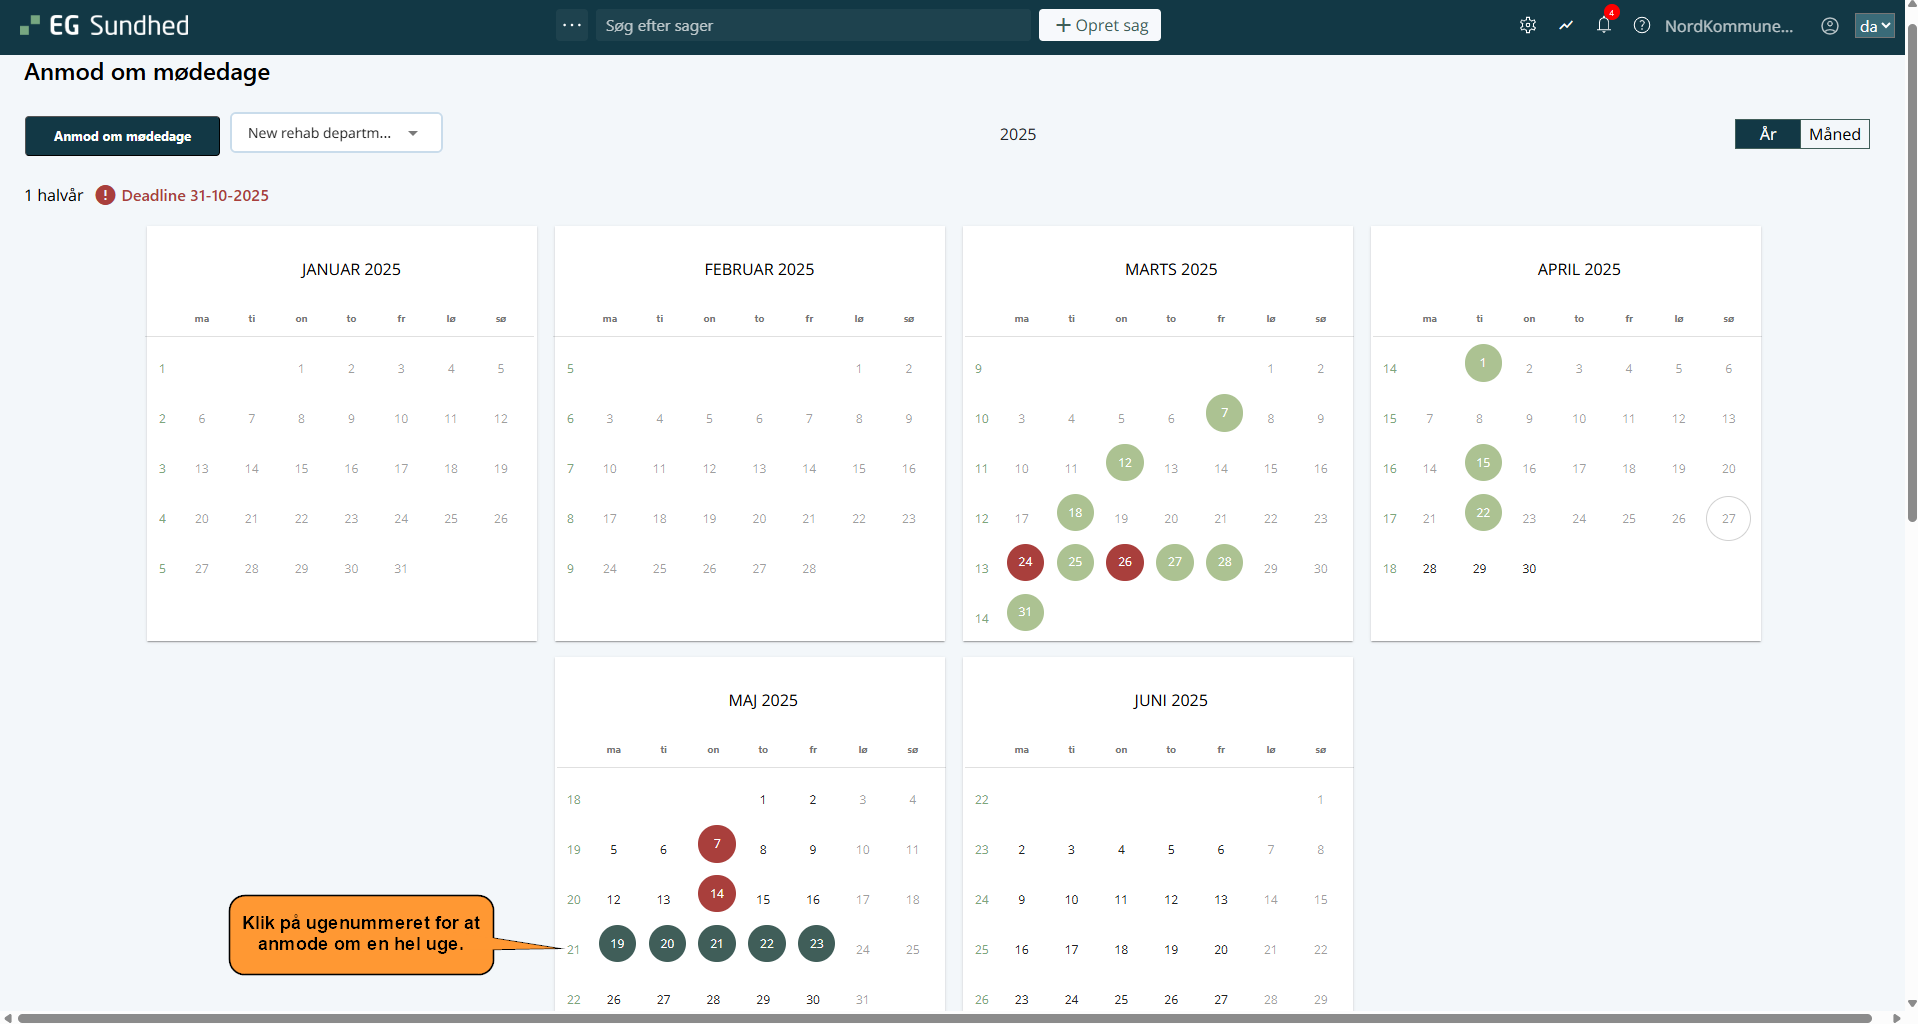Expand the New rehab department dropdown
This screenshot has height=1024, width=1918.
click(336, 133)
